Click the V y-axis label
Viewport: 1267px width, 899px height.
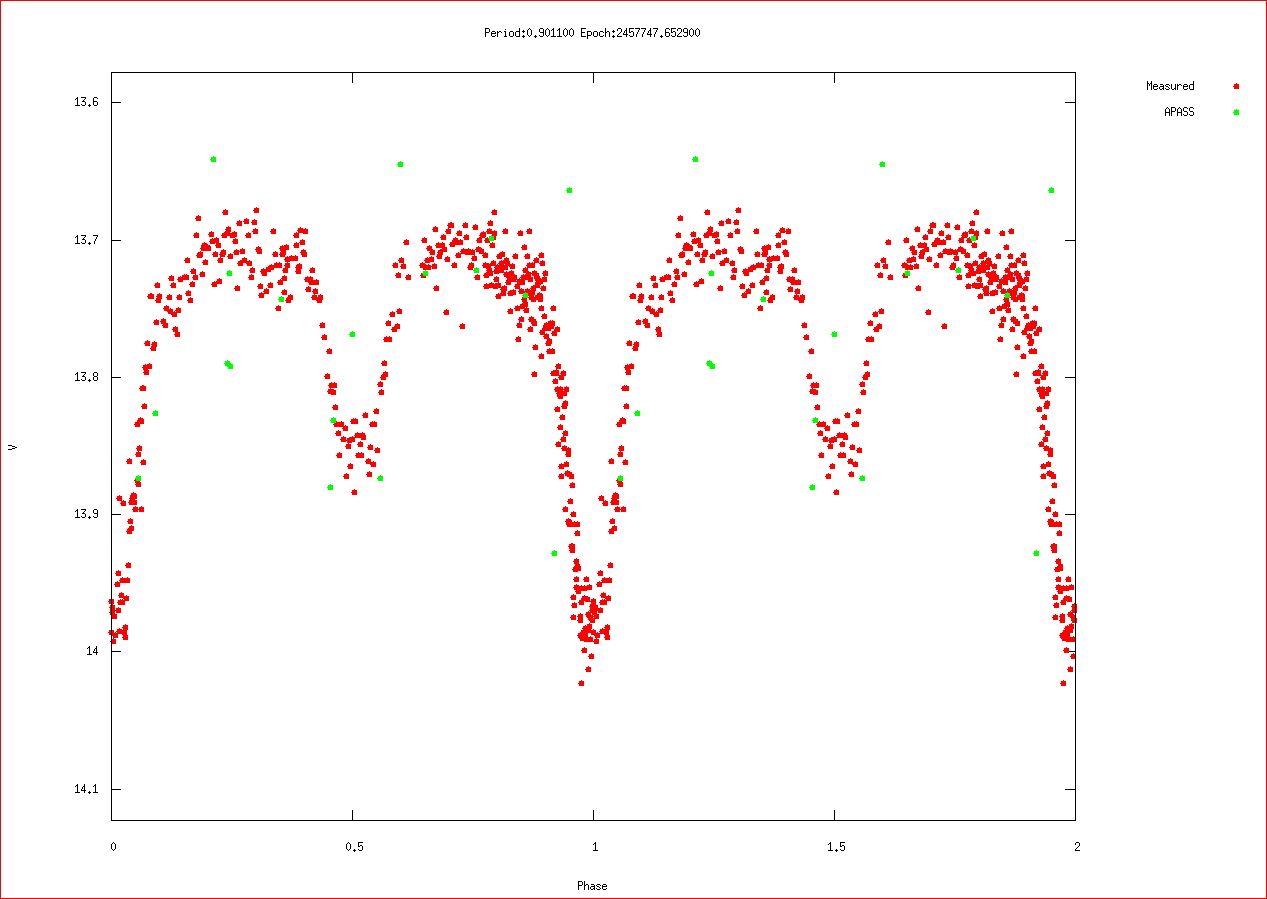12,447
